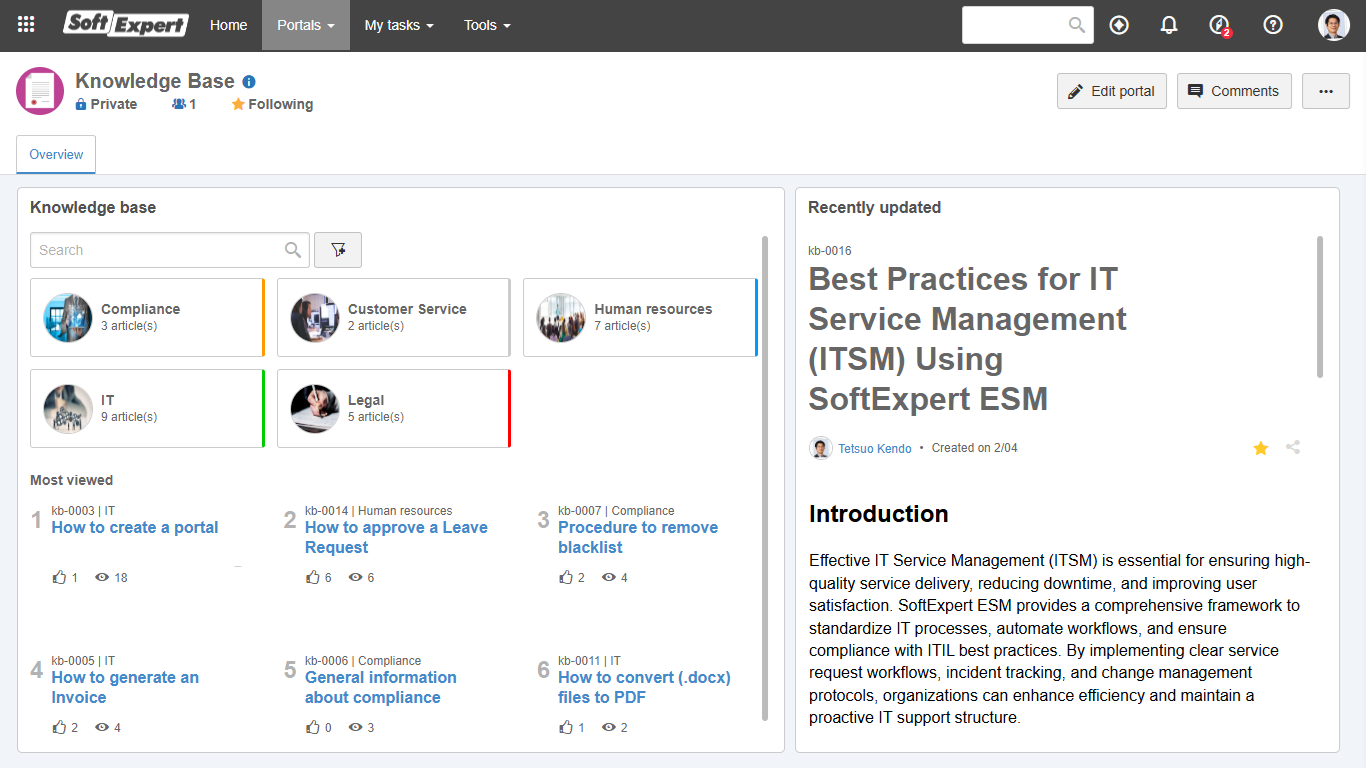Viewport: 1366px width, 768px height.
Task: Open the more options ellipsis button
Action: 1326,91
